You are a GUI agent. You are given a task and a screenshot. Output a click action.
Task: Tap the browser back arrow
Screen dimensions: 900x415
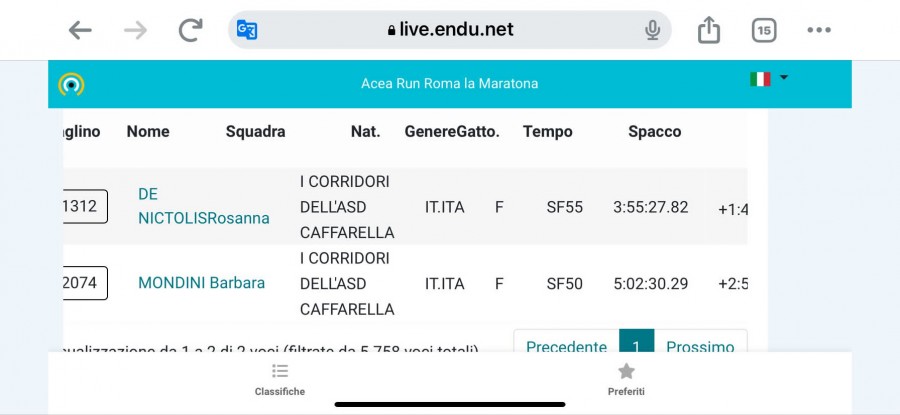[x=80, y=30]
